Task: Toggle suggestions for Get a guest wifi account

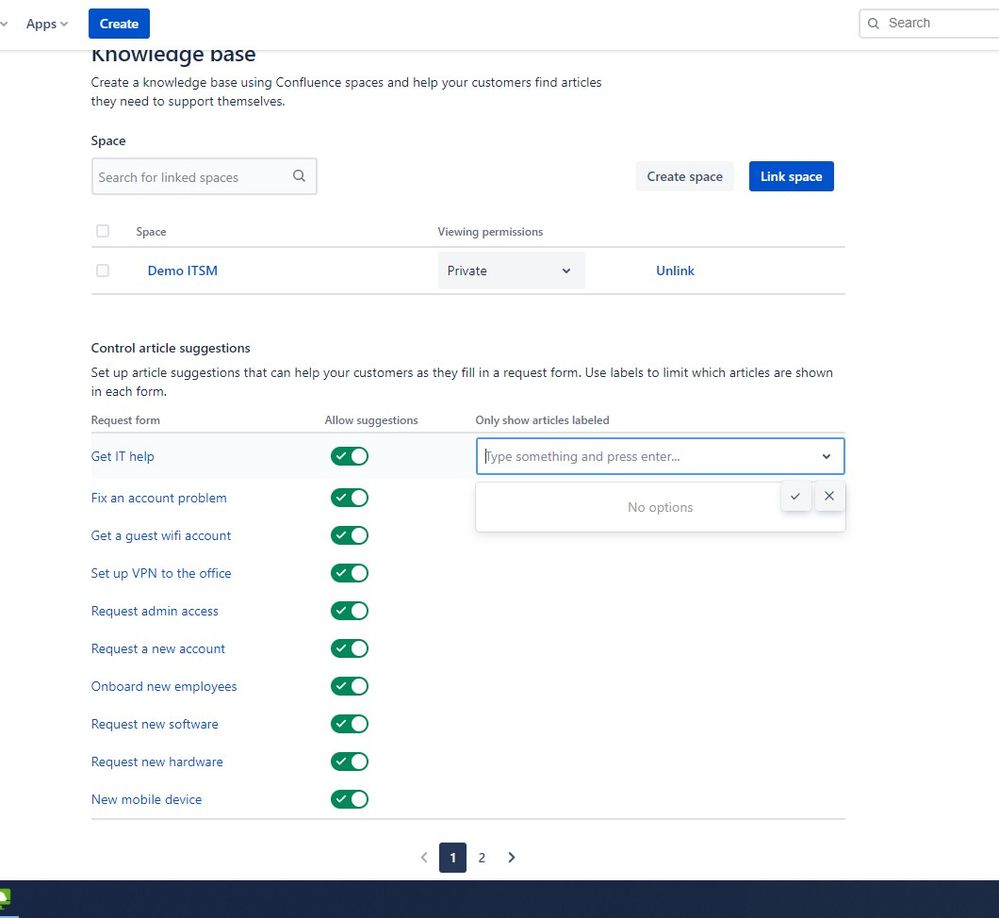Action: point(349,535)
